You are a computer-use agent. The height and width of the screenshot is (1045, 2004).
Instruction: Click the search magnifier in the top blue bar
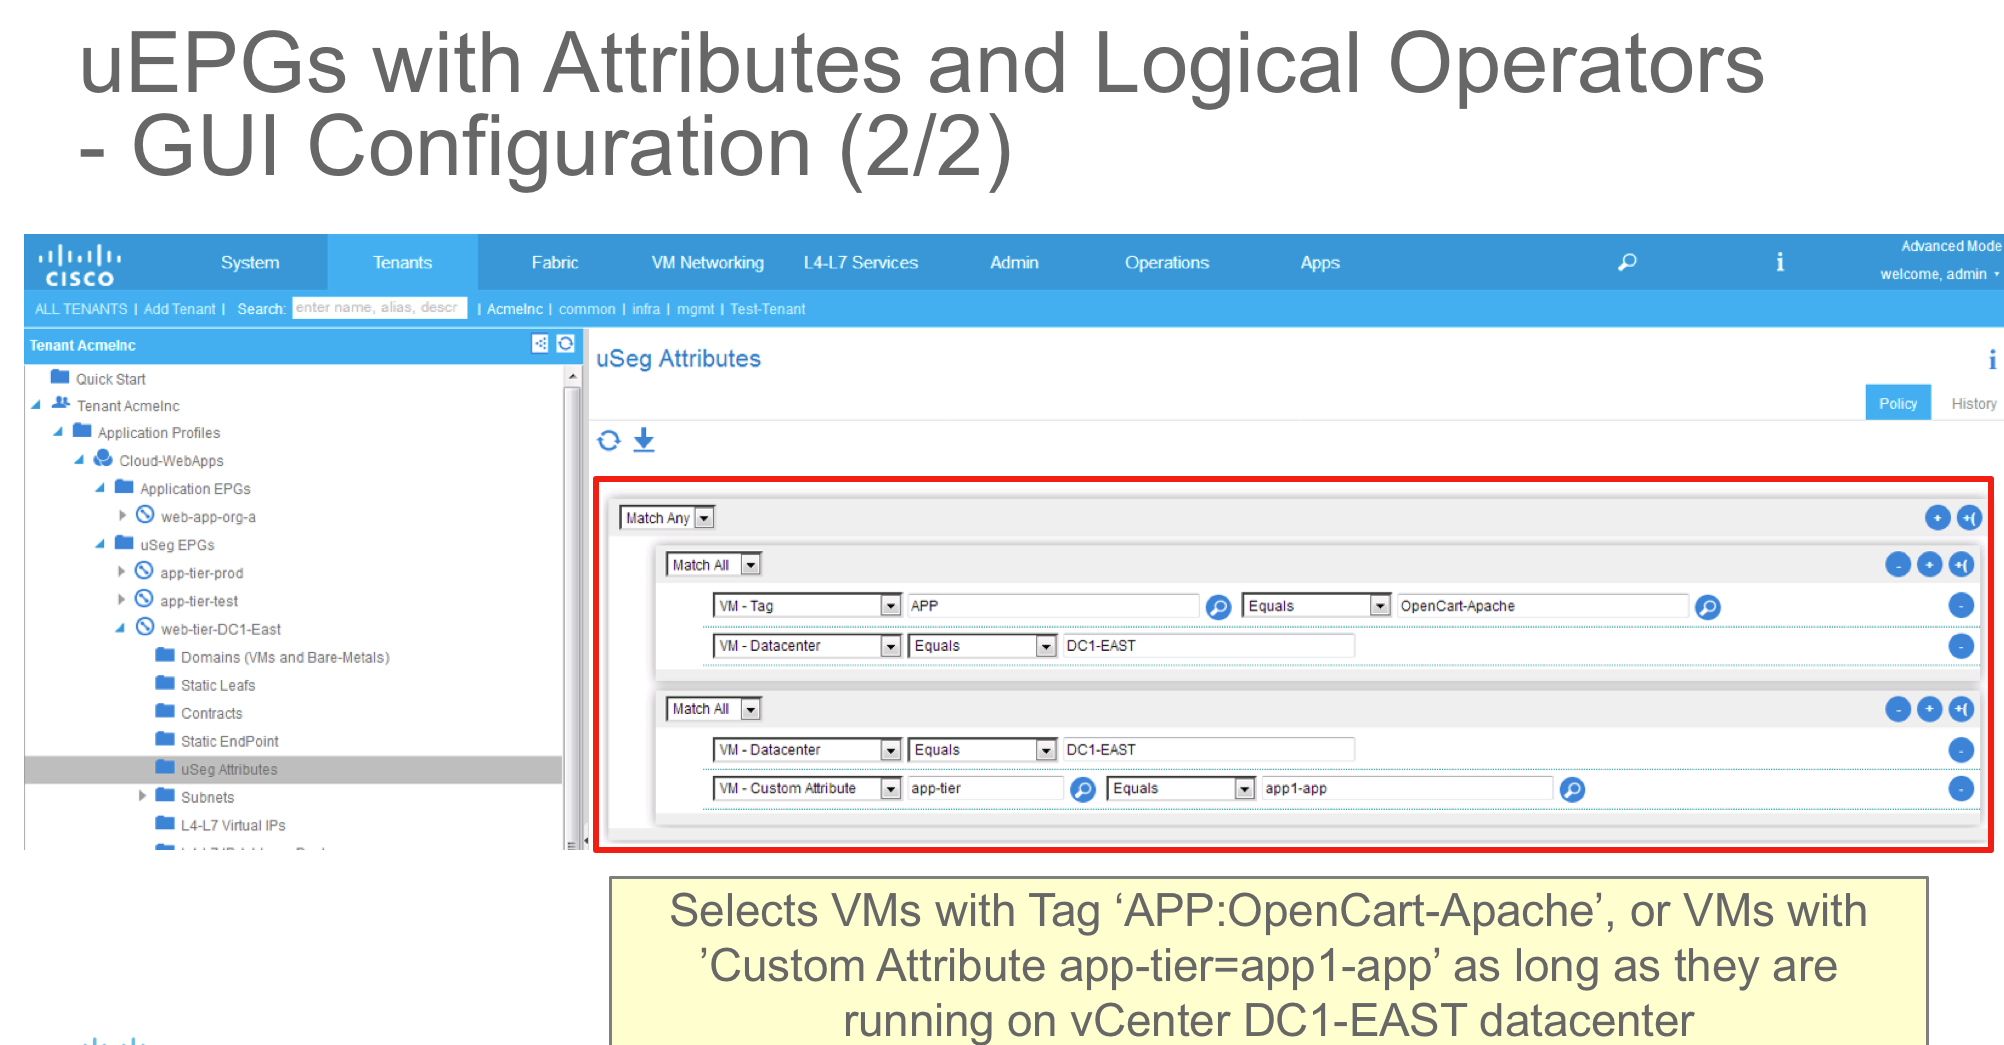(x=1627, y=262)
